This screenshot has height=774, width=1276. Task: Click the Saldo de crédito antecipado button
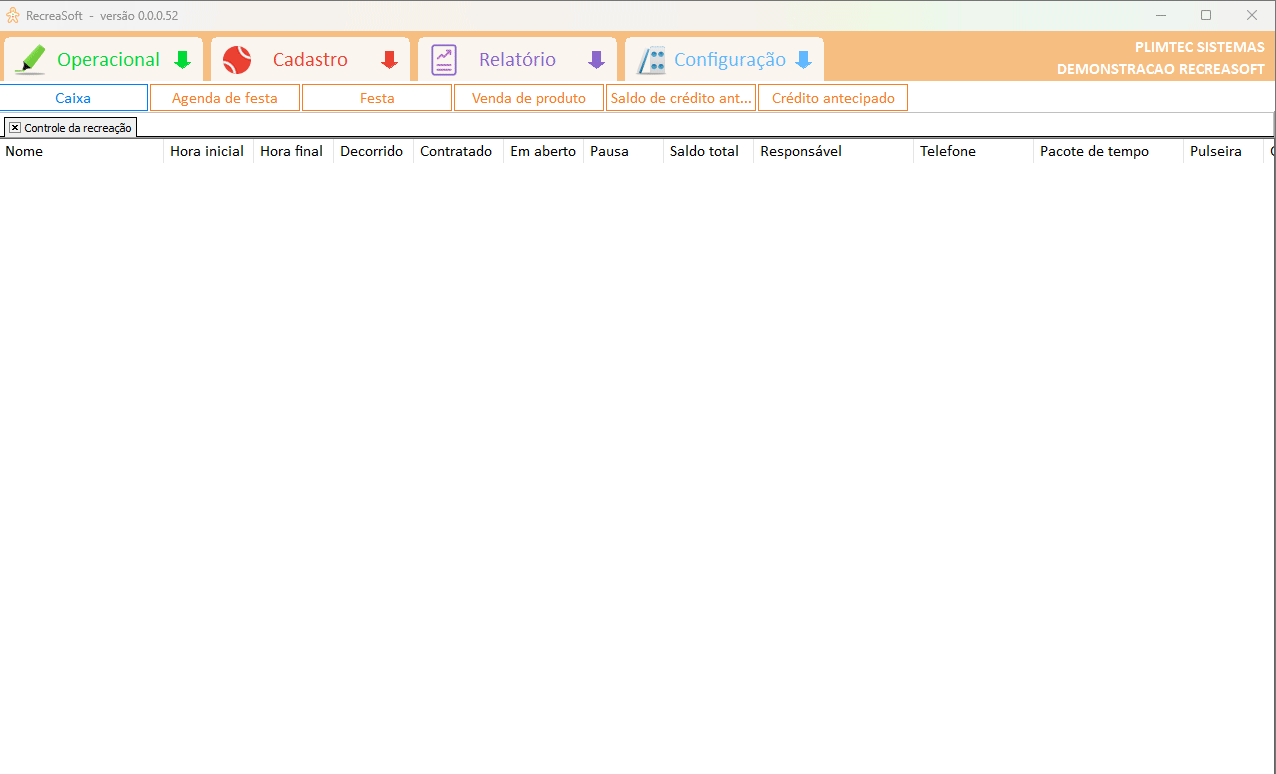(681, 98)
